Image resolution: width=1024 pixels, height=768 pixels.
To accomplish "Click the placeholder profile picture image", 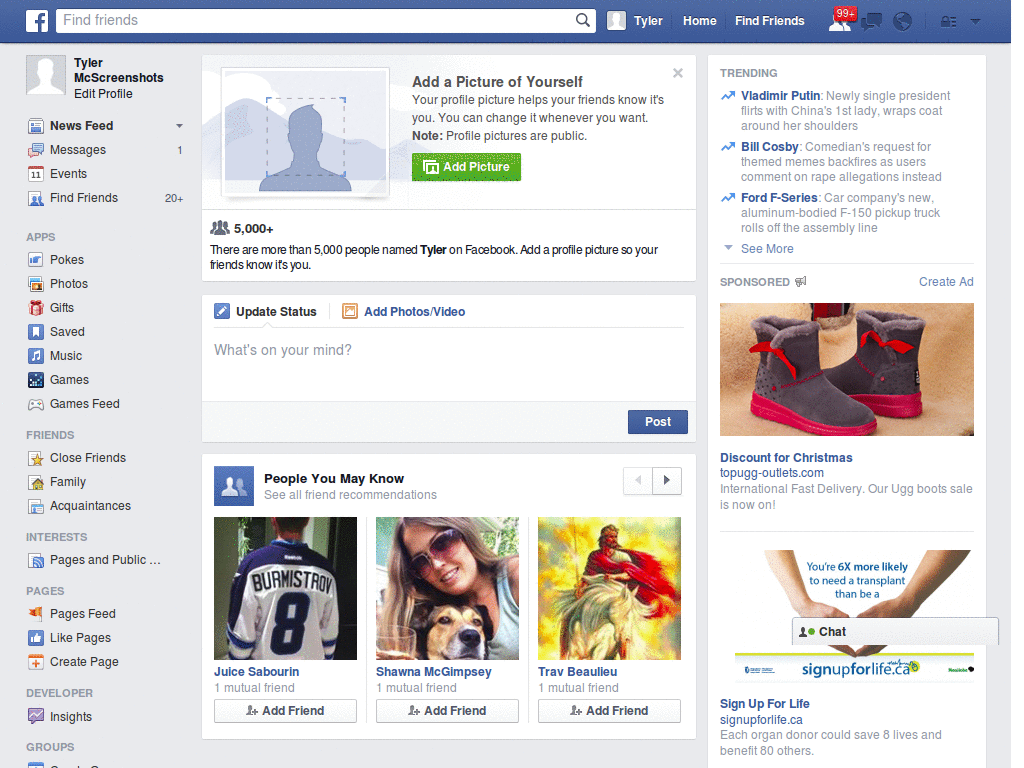I will [x=305, y=133].
